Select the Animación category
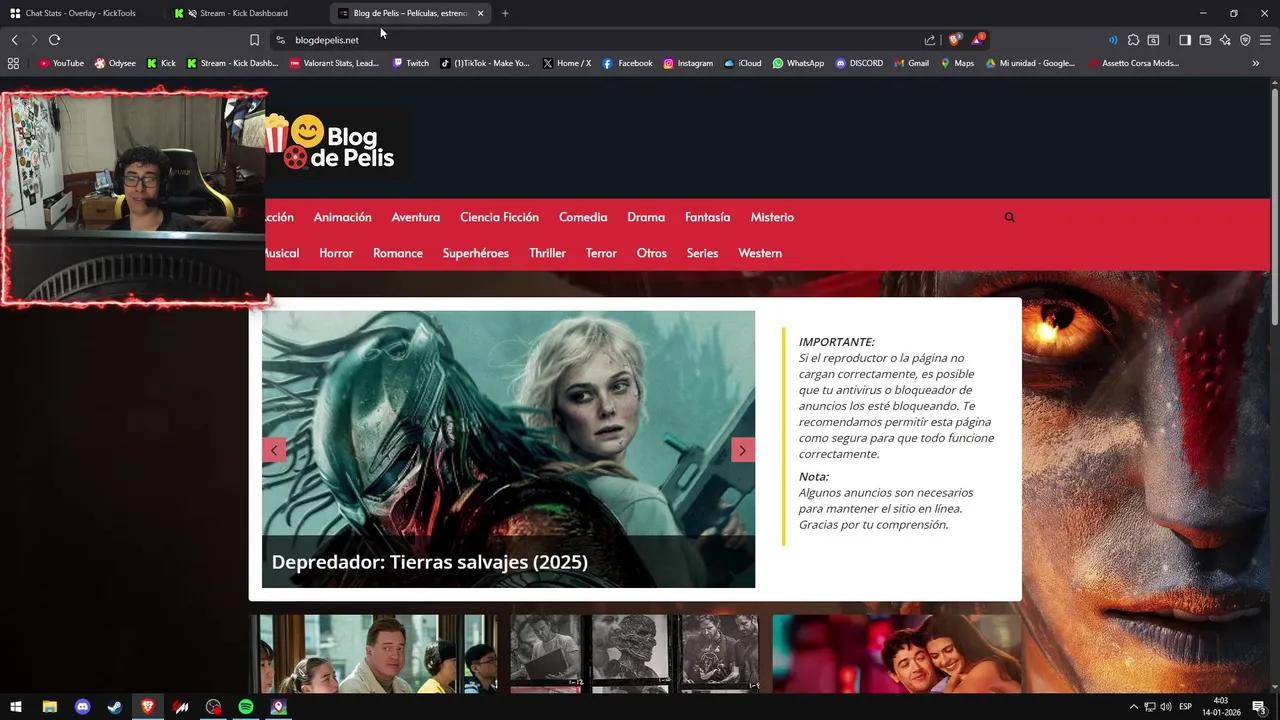Image resolution: width=1280 pixels, height=720 pixels. (342, 217)
